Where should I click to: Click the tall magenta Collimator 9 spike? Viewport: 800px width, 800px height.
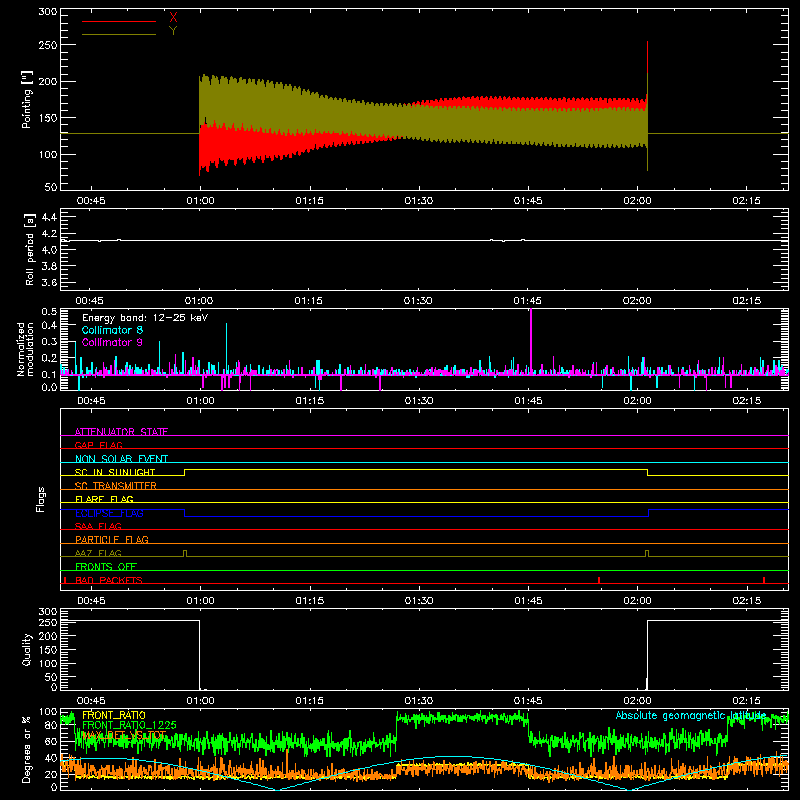531,341
